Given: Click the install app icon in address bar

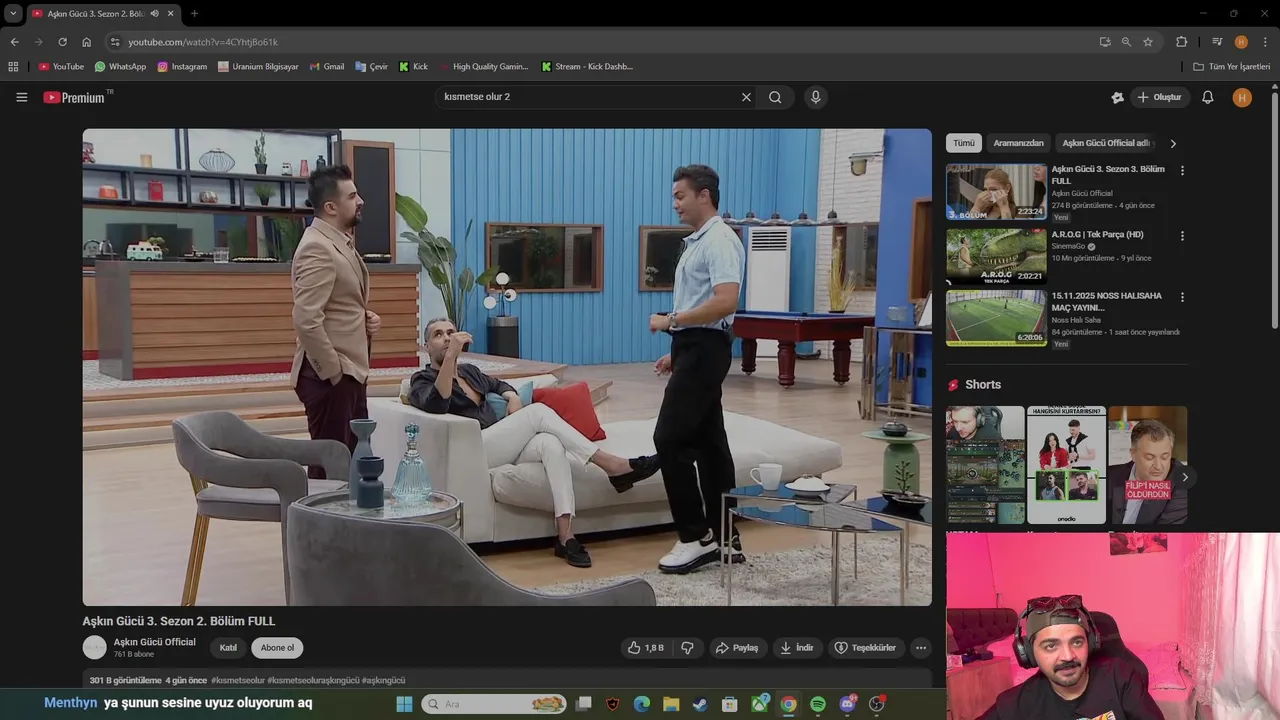Looking at the screenshot, I should coord(1105,42).
